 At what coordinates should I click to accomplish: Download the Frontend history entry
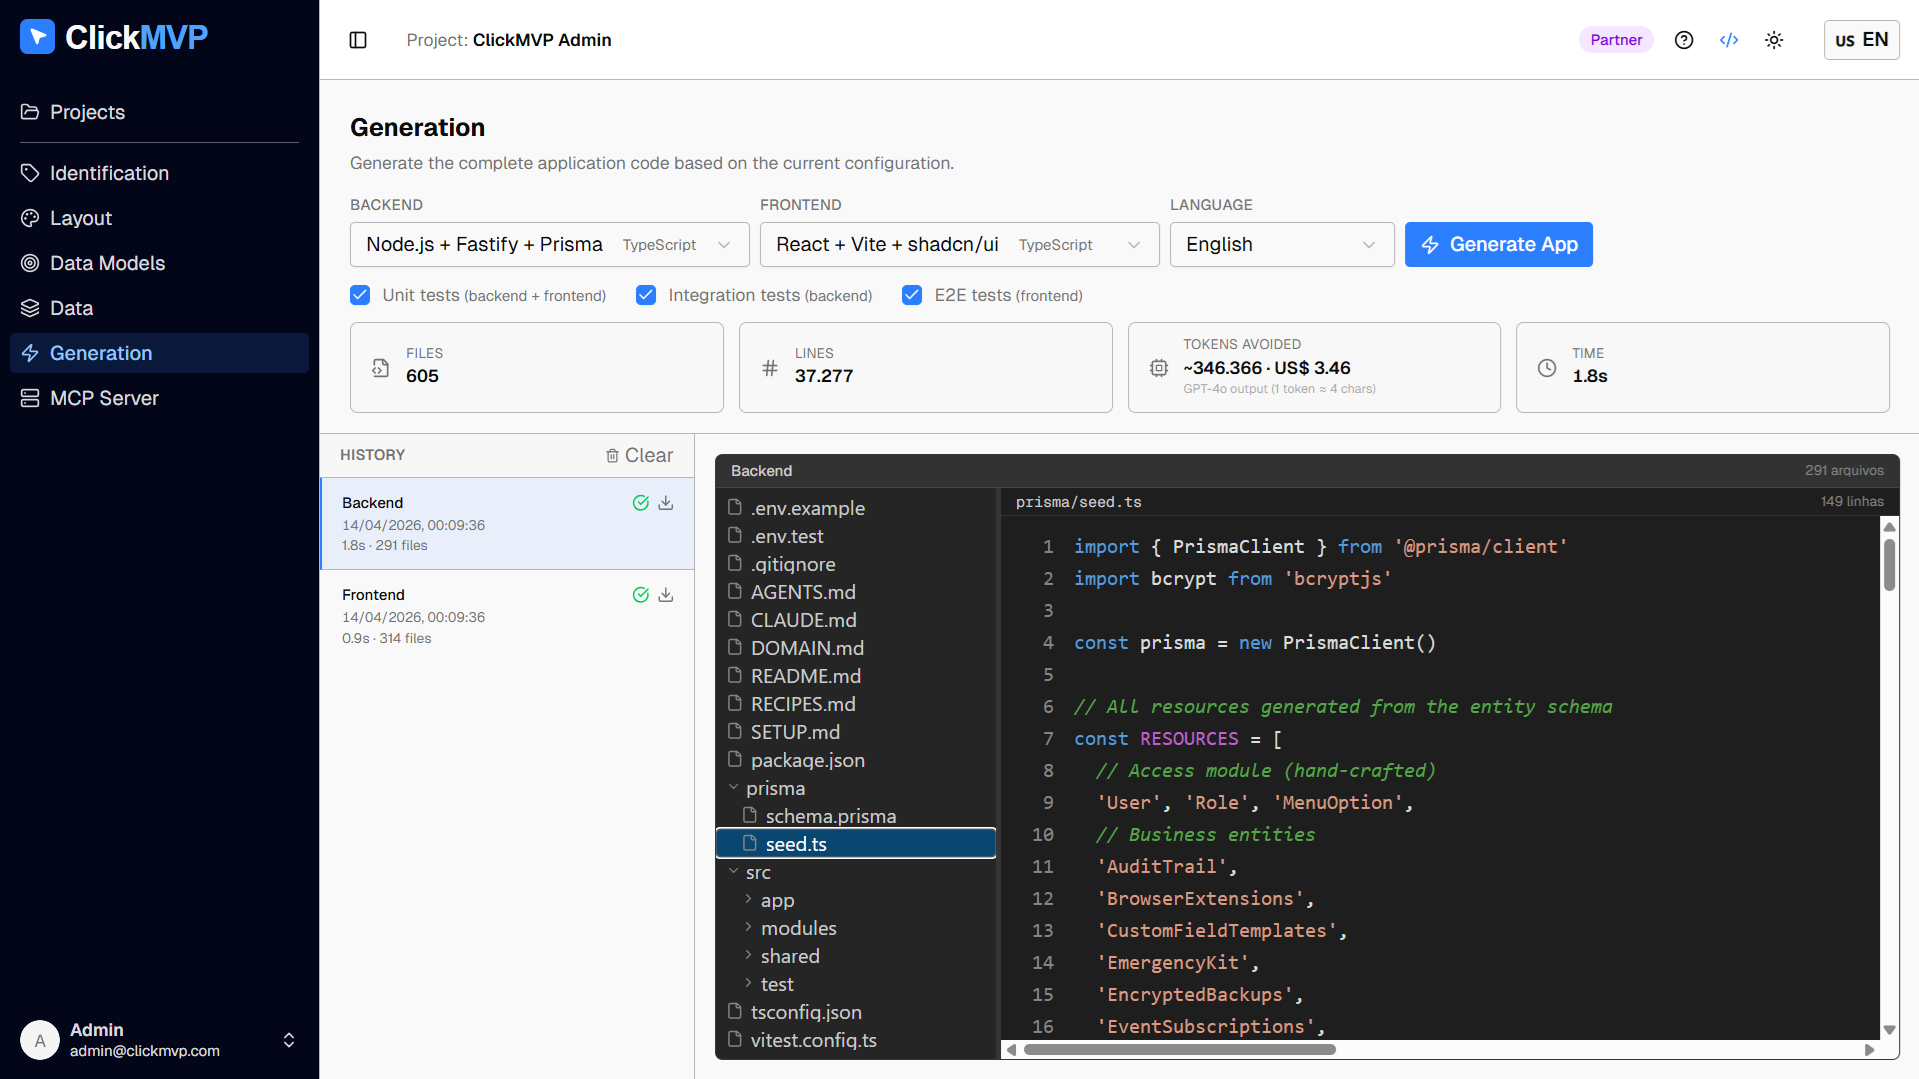pyautogui.click(x=666, y=595)
